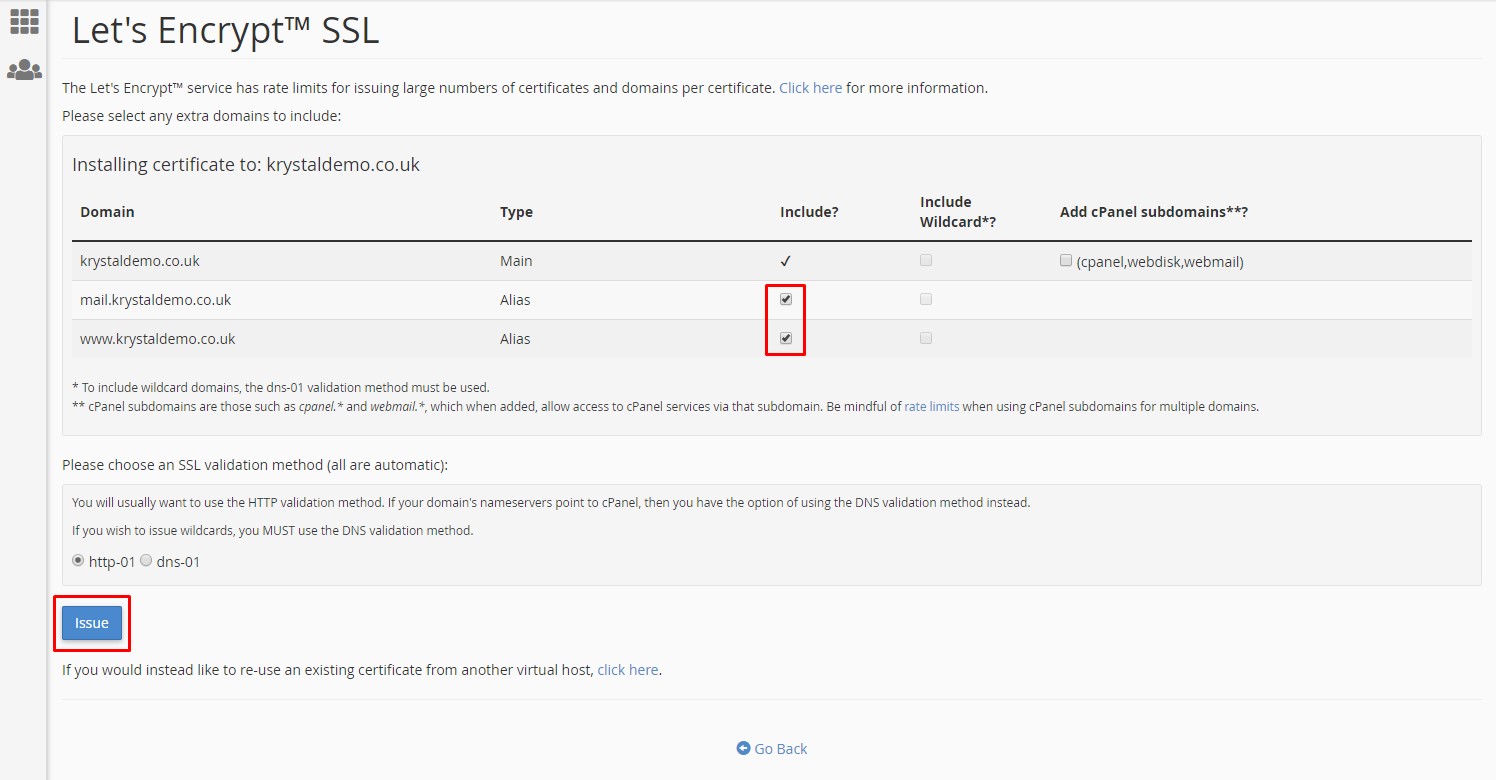Open the rate limits information via Click here
The height and width of the screenshot is (780, 1496).
coord(810,87)
